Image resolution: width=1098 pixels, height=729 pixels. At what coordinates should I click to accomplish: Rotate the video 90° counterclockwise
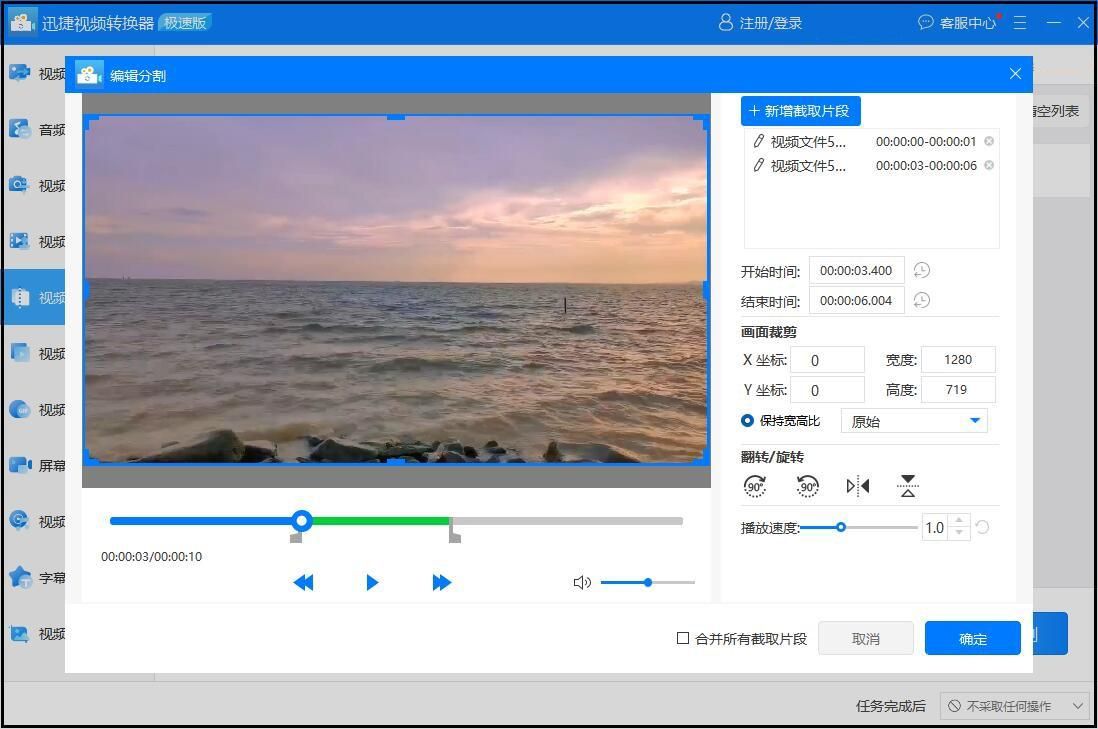coord(806,486)
